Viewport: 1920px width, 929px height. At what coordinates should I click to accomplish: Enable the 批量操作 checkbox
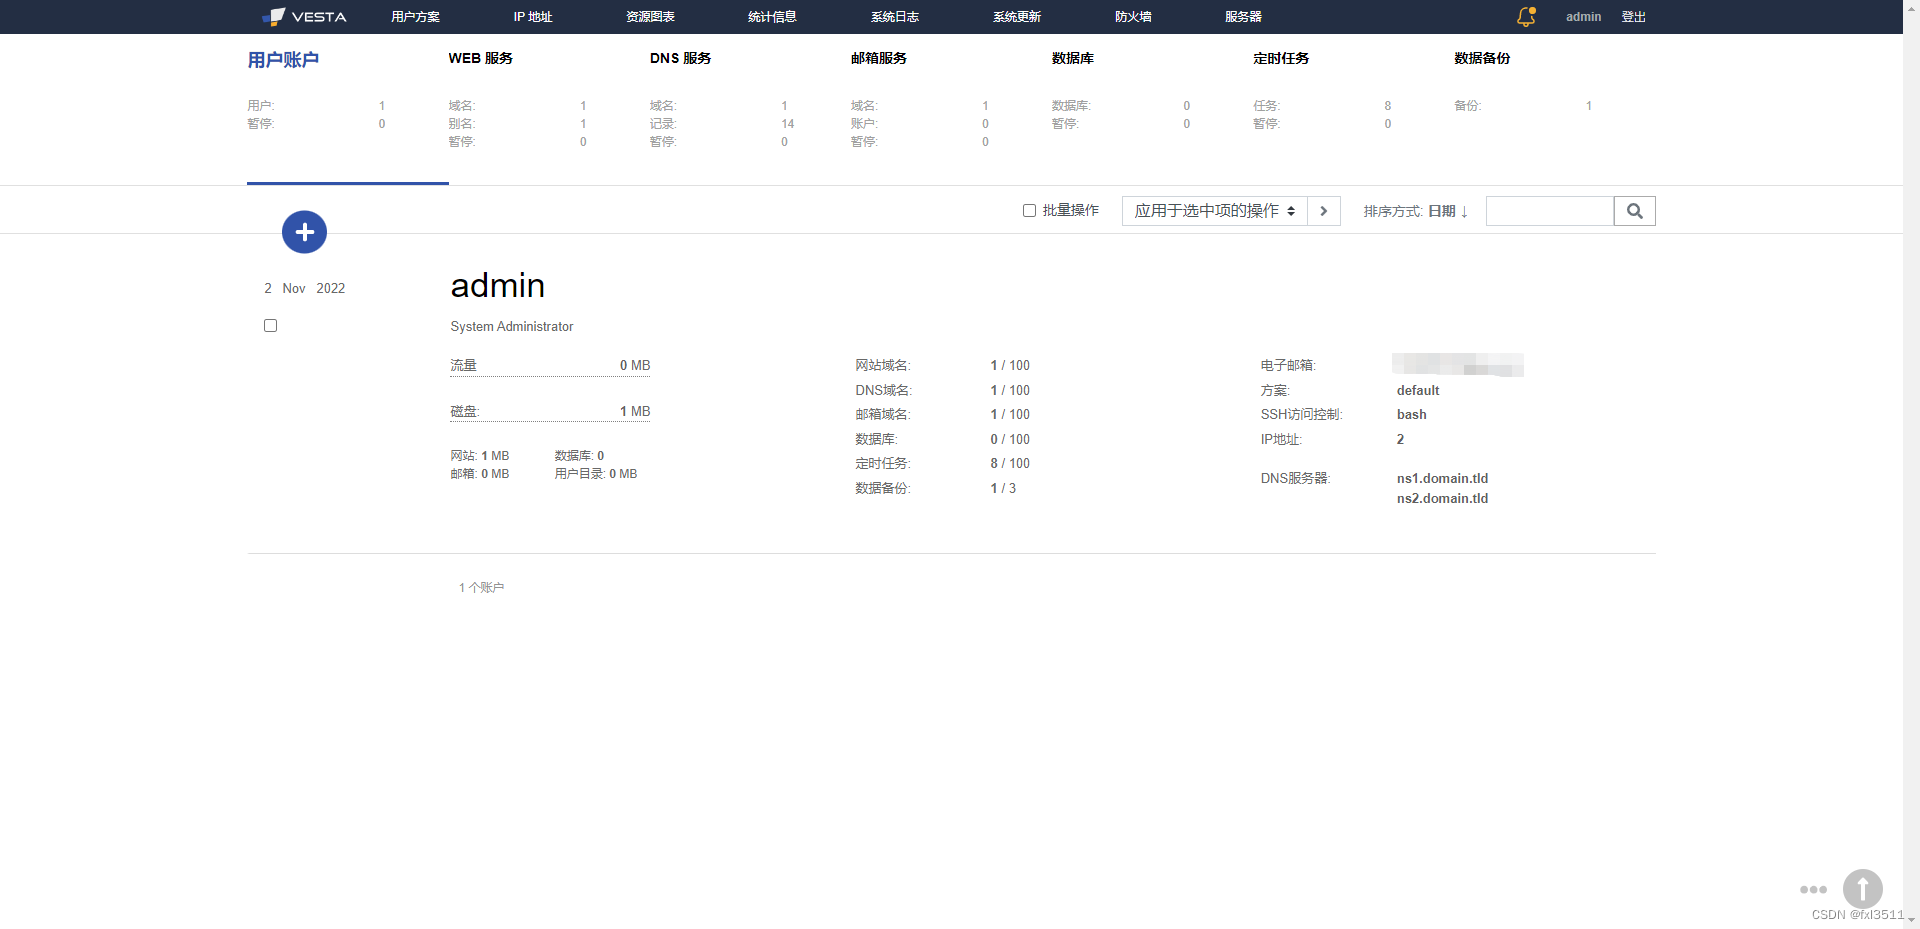click(x=1029, y=210)
